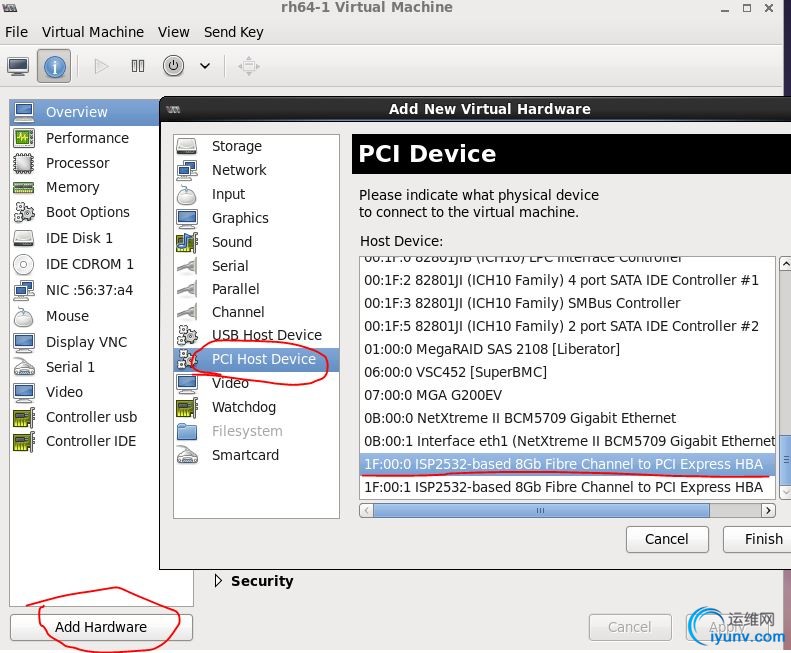Start the virtual machine with Run icon
This screenshot has height=653, width=791.
(101, 66)
